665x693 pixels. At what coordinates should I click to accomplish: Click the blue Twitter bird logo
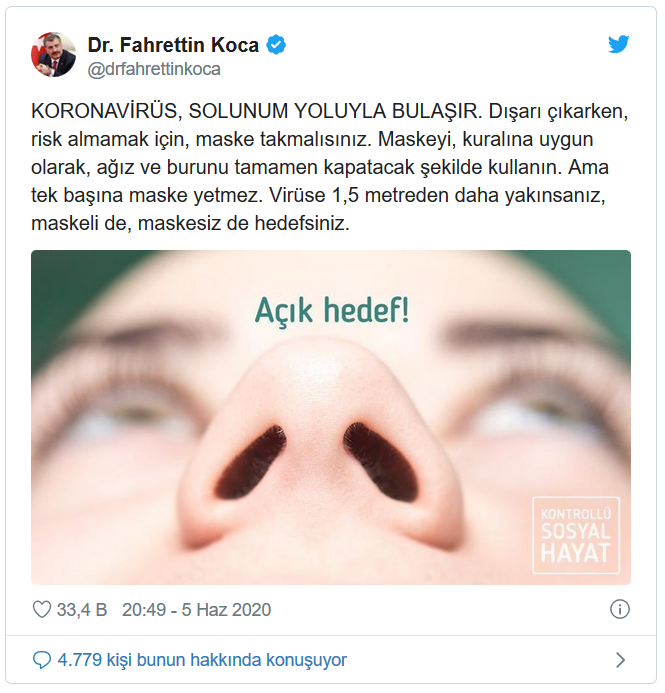[618, 44]
